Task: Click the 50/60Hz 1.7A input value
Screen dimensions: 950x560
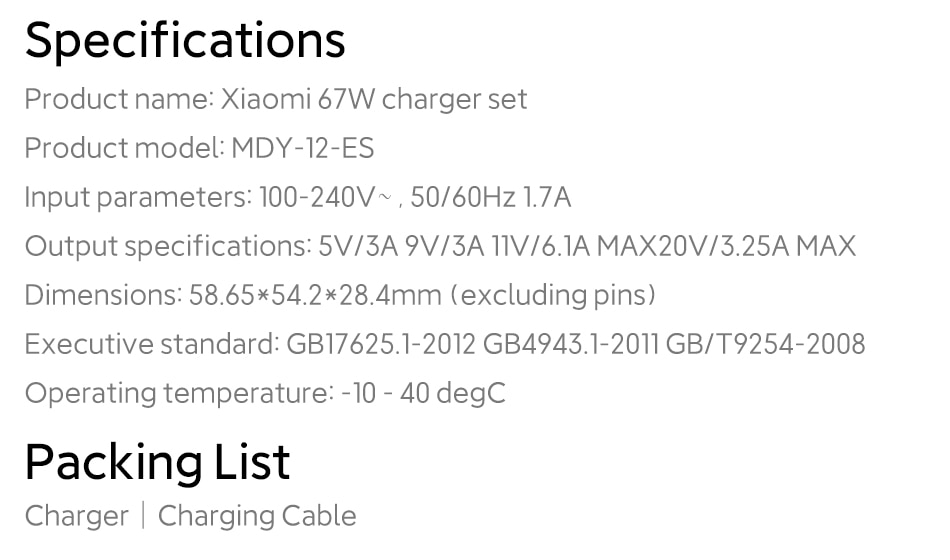Action: point(491,198)
